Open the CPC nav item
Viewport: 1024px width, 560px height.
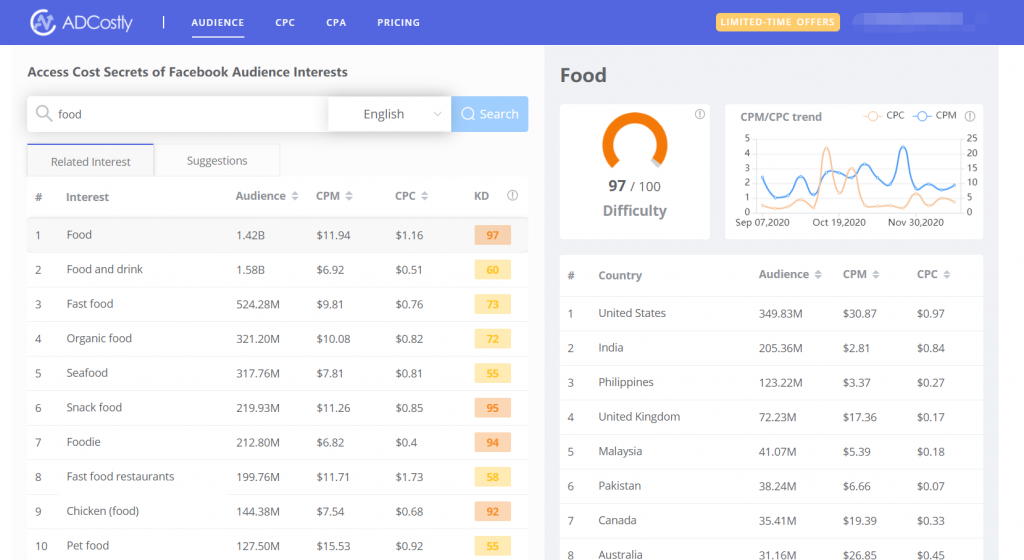click(x=285, y=22)
